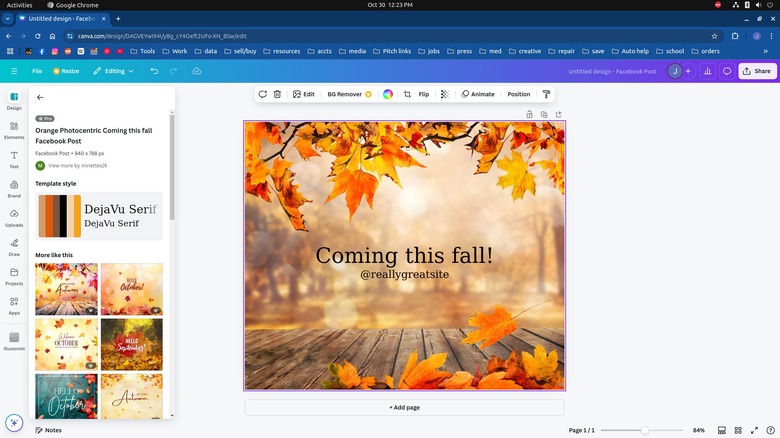Undo the last action
This screenshot has height=438, width=780.
(154, 71)
